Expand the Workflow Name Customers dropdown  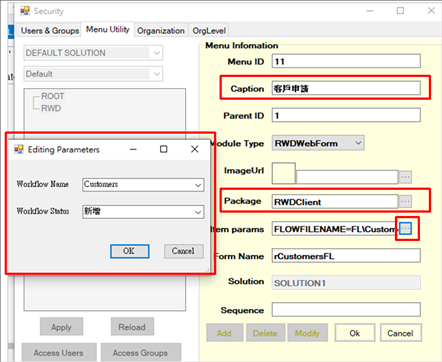click(x=143, y=185)
